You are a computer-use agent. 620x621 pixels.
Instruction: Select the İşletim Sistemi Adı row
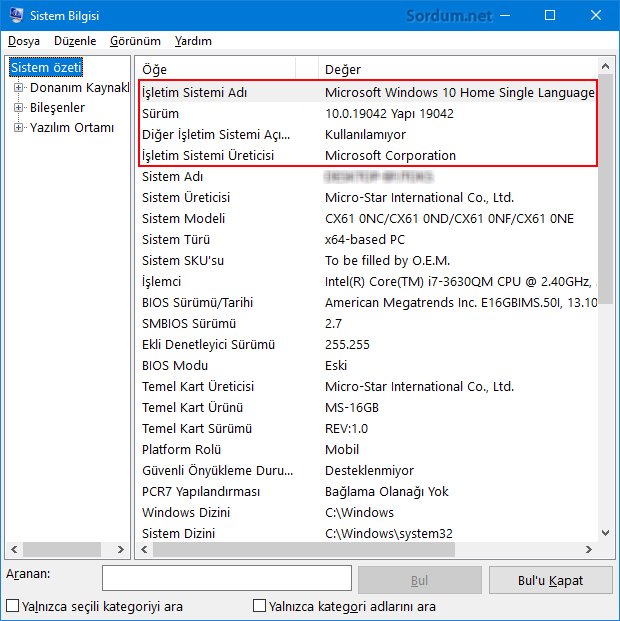[x=367, y=92]
